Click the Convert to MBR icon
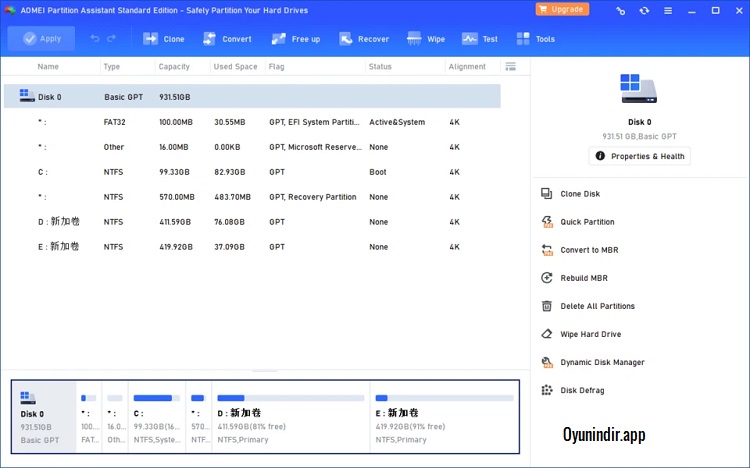Image resolution: width=750 pixels, height=468 pixels. pos(547,250)
